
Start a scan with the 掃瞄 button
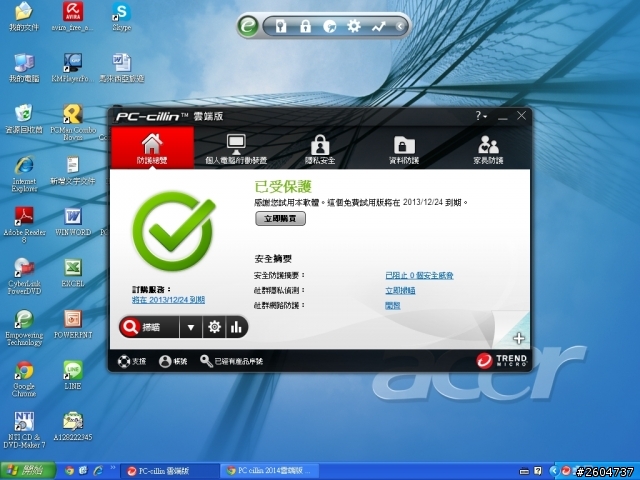(x=149, y=327)
